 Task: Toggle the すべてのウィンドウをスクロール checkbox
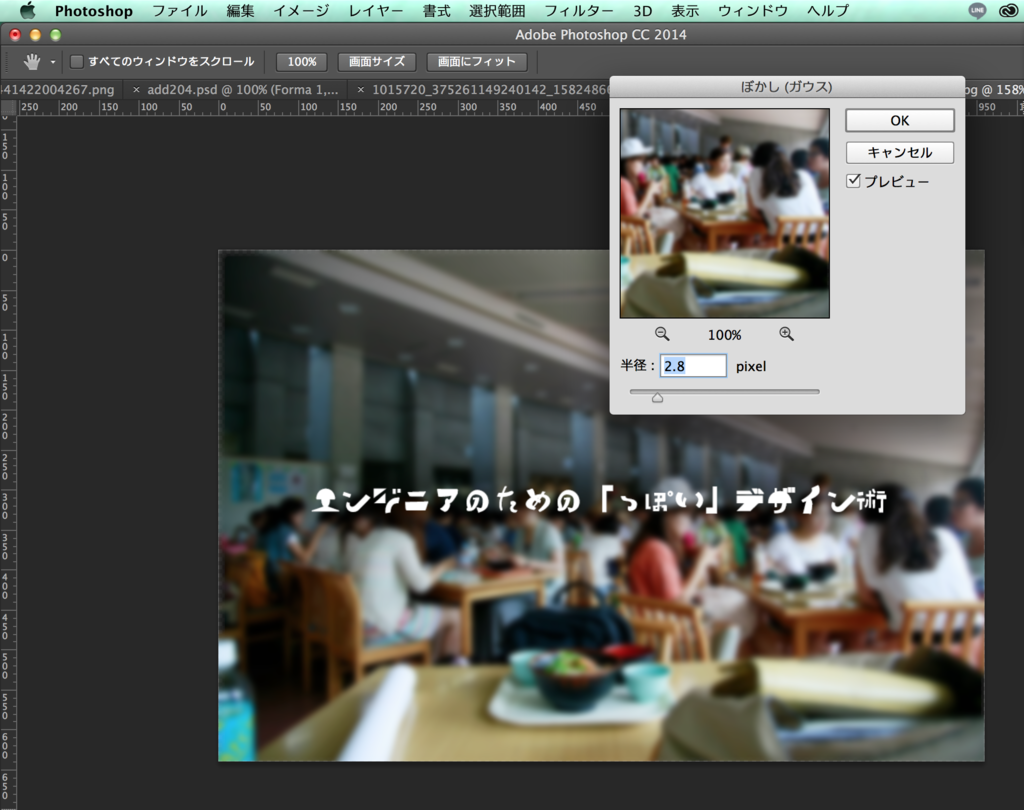coord(77,62)
